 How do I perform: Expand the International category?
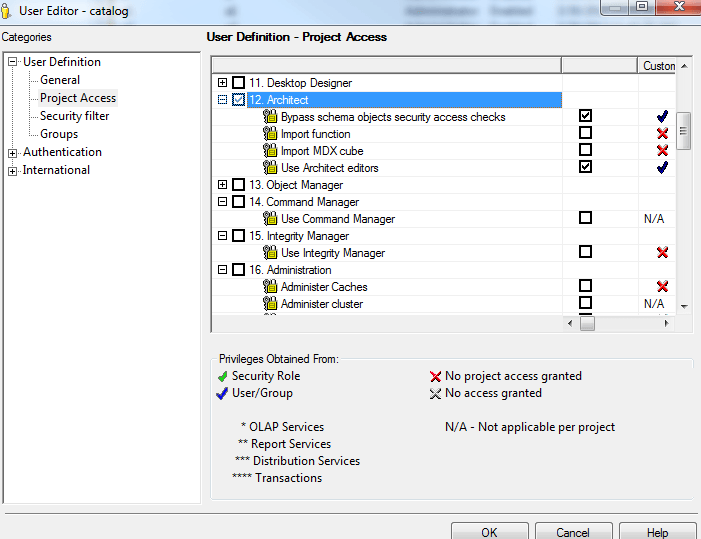coord(13,171)
